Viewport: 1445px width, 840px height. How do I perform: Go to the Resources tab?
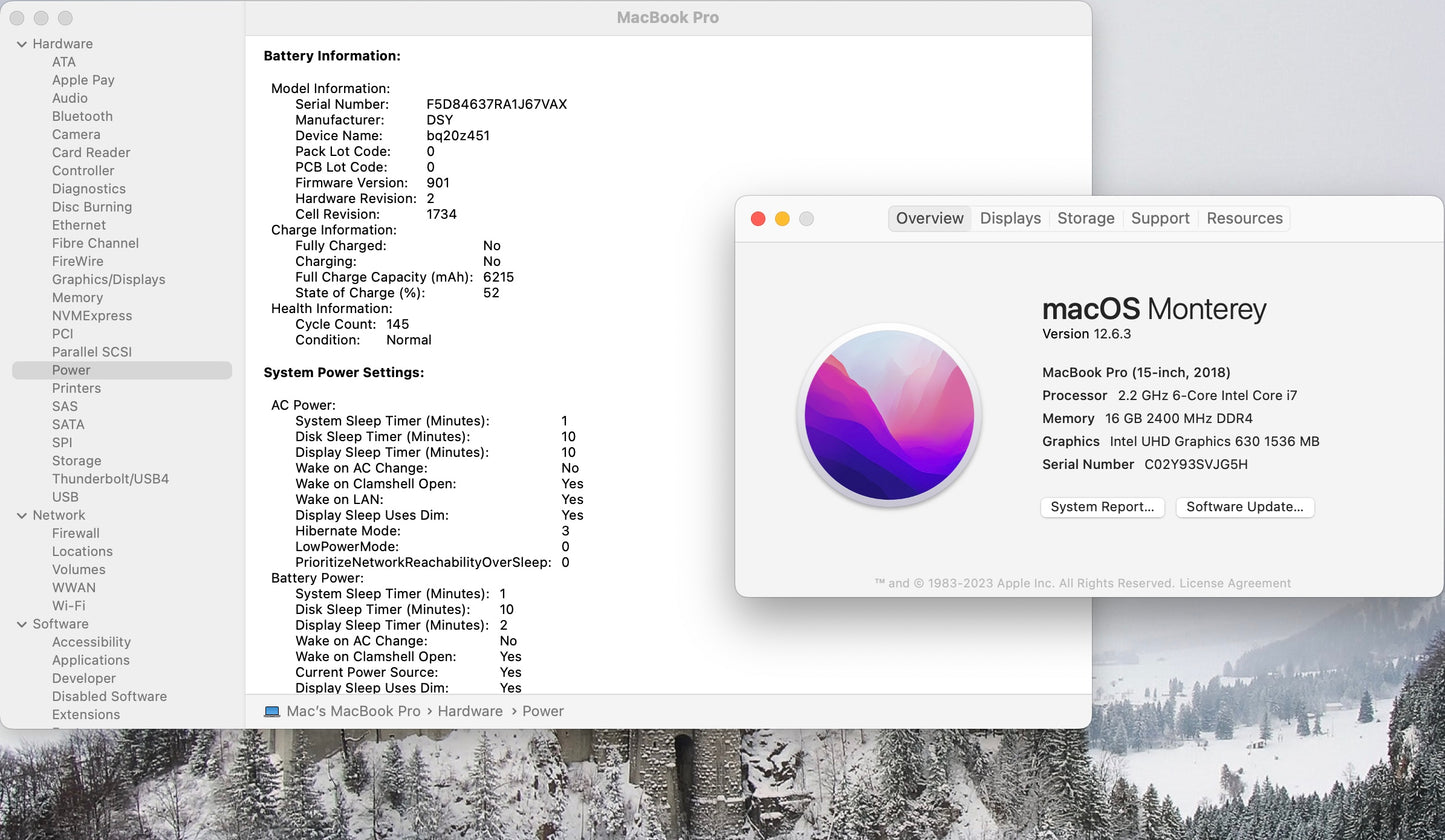pyautogui.click(x=1244, y=218)
